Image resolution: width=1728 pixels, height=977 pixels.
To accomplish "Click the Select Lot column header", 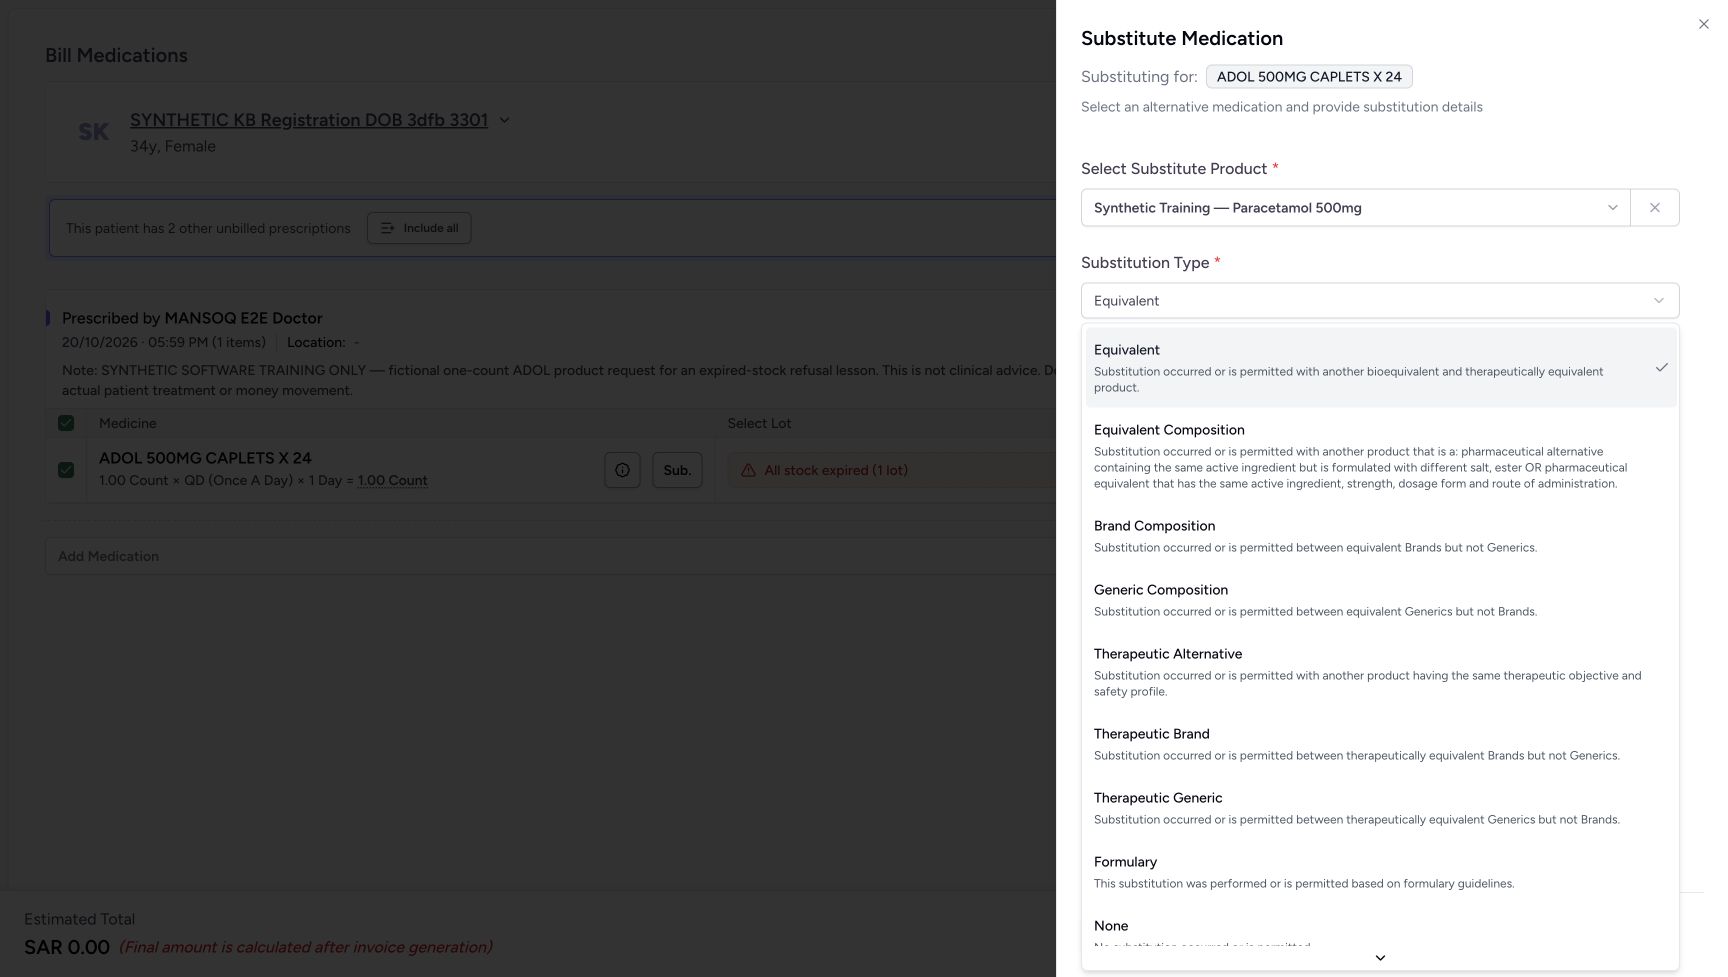I will (759, 423).
